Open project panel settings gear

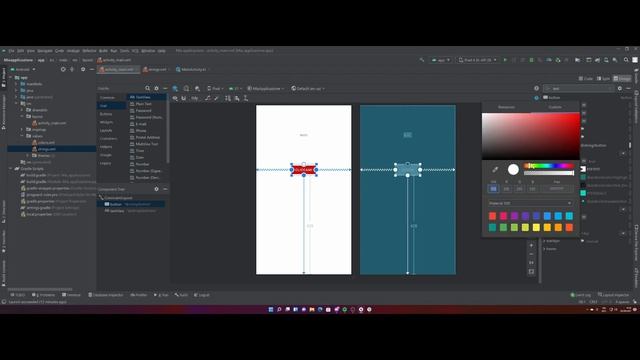click(83, 69)
